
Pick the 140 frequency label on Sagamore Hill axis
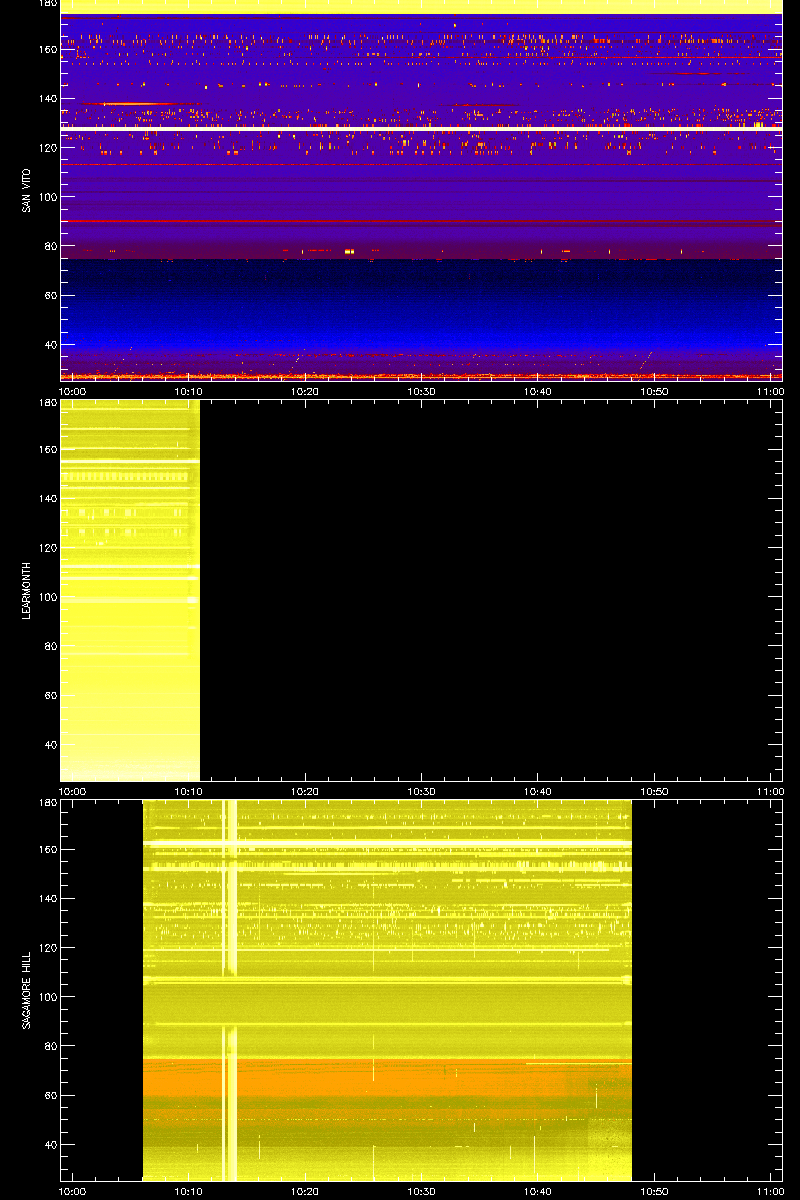click(x=47, y=899)
